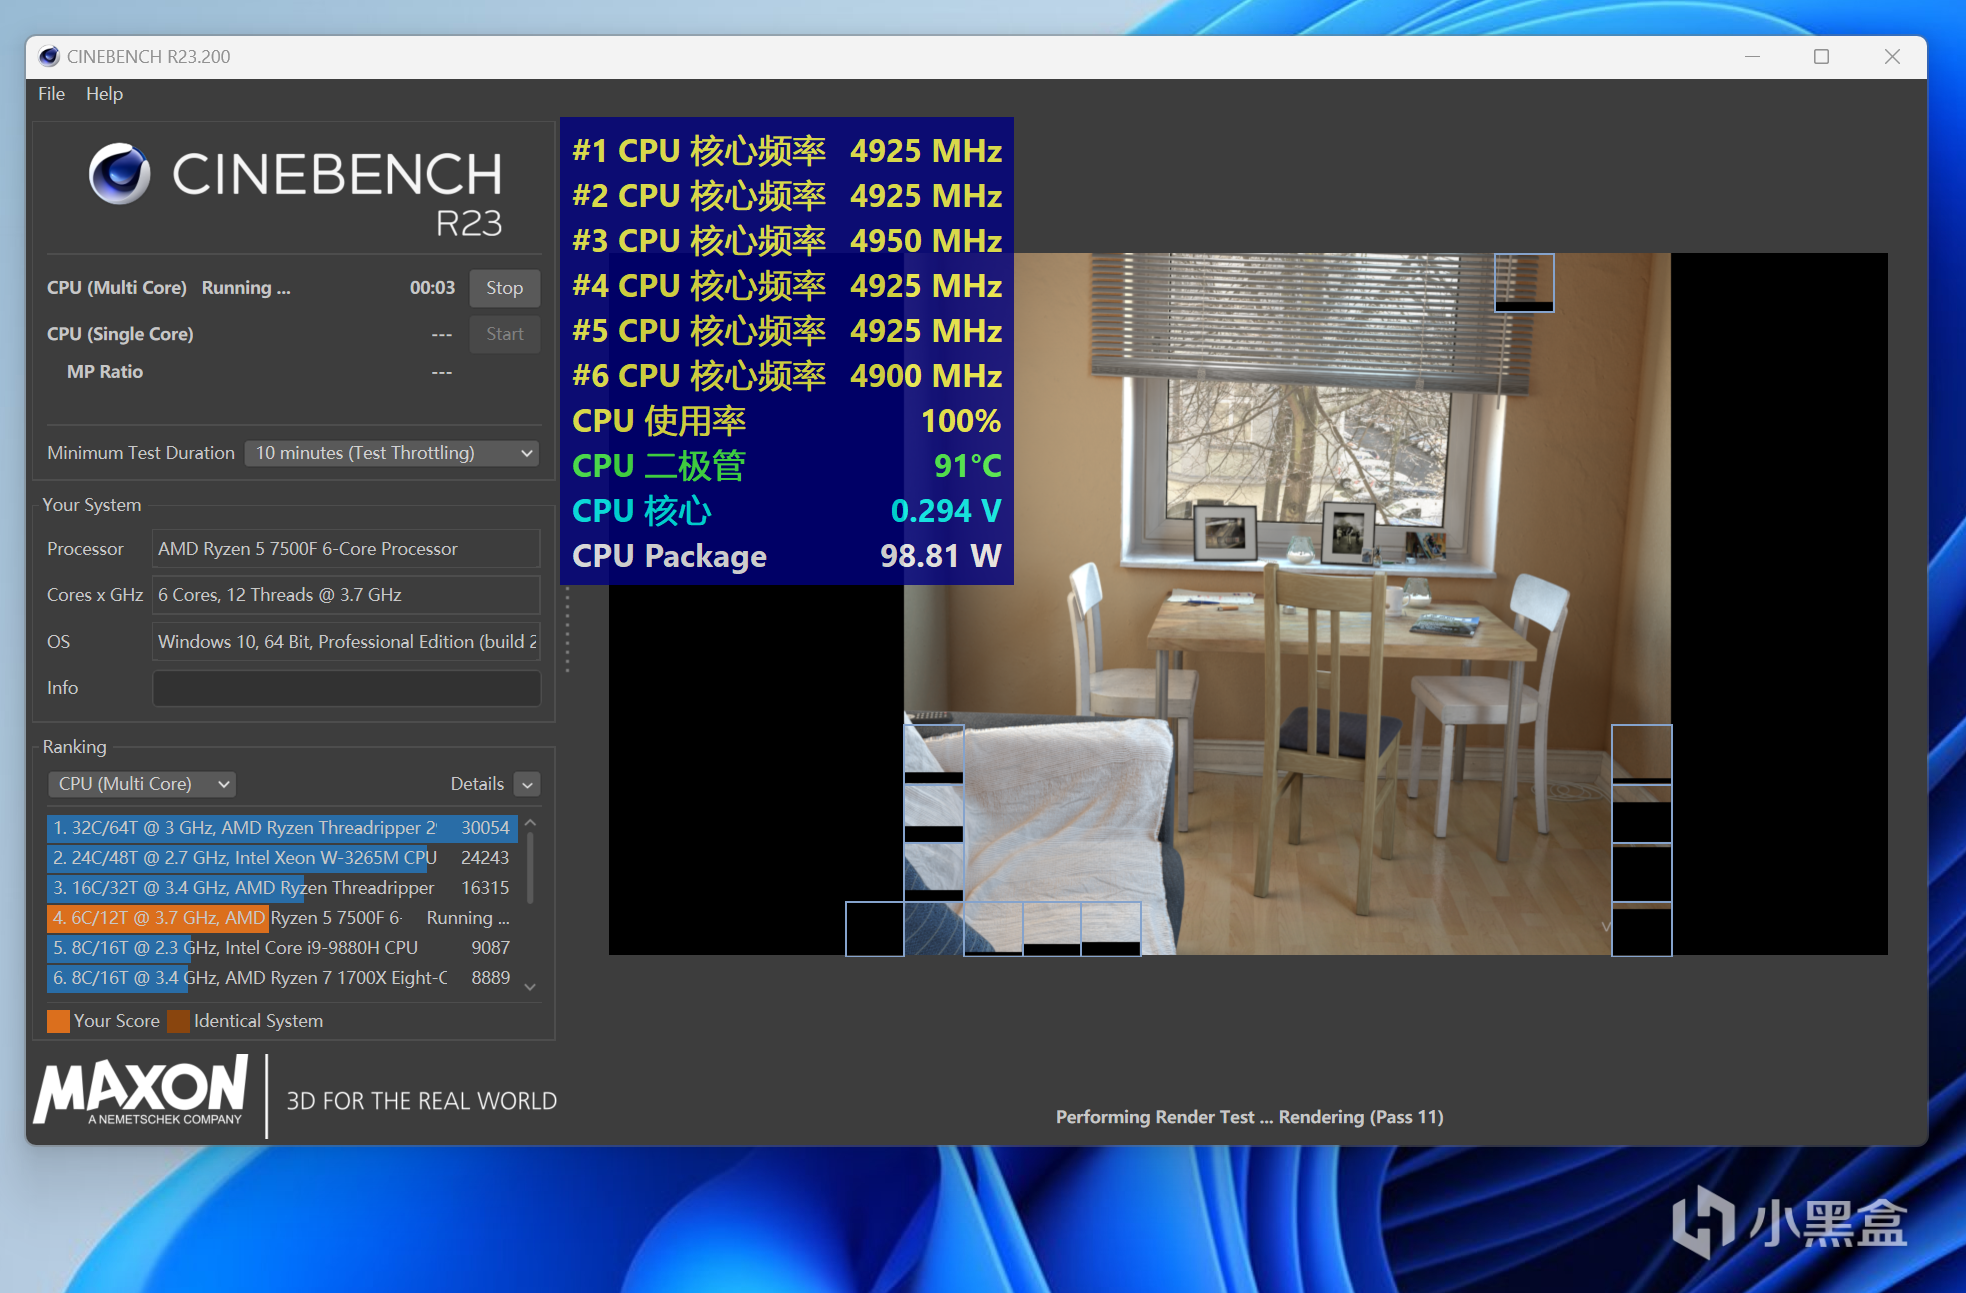Viewport: 1966px width, 1293px height.
Task: Click the brown Identical System swatch
Action: (x=179, y=1021)
